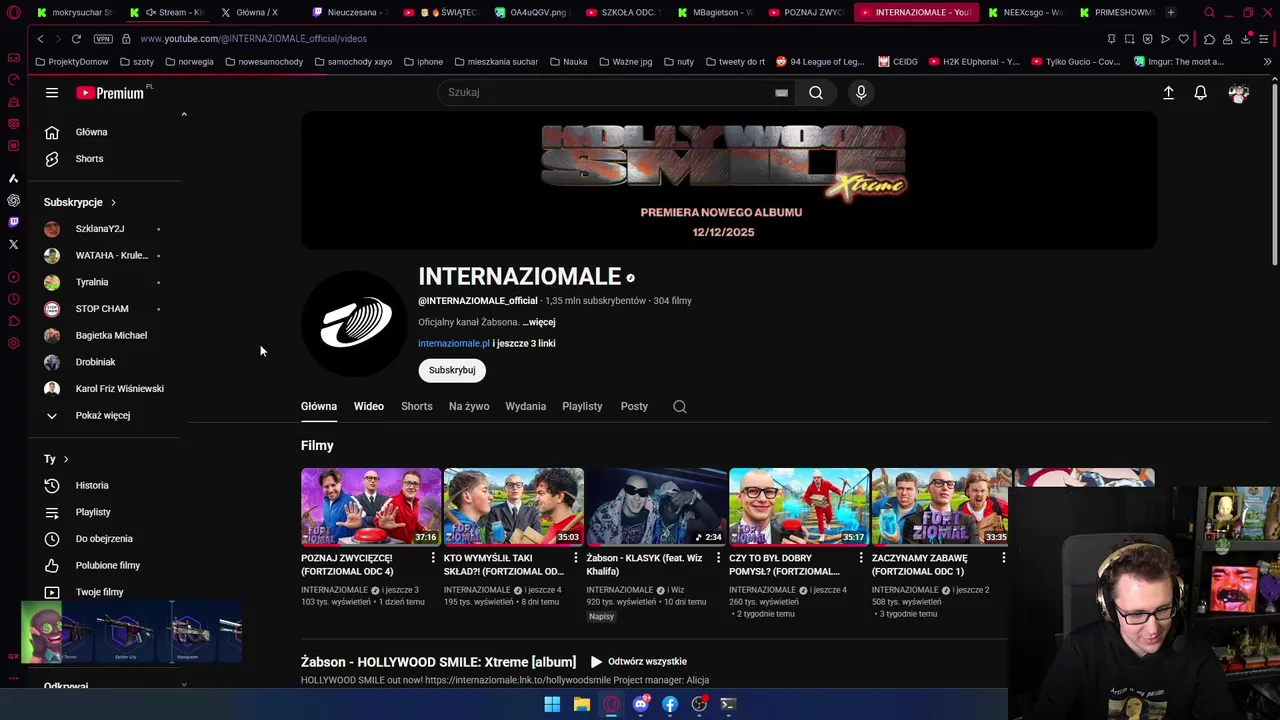Open extensions cube icon in toolbar
This screenshot has width=1280, height=720.
[x=1209, y=39]
